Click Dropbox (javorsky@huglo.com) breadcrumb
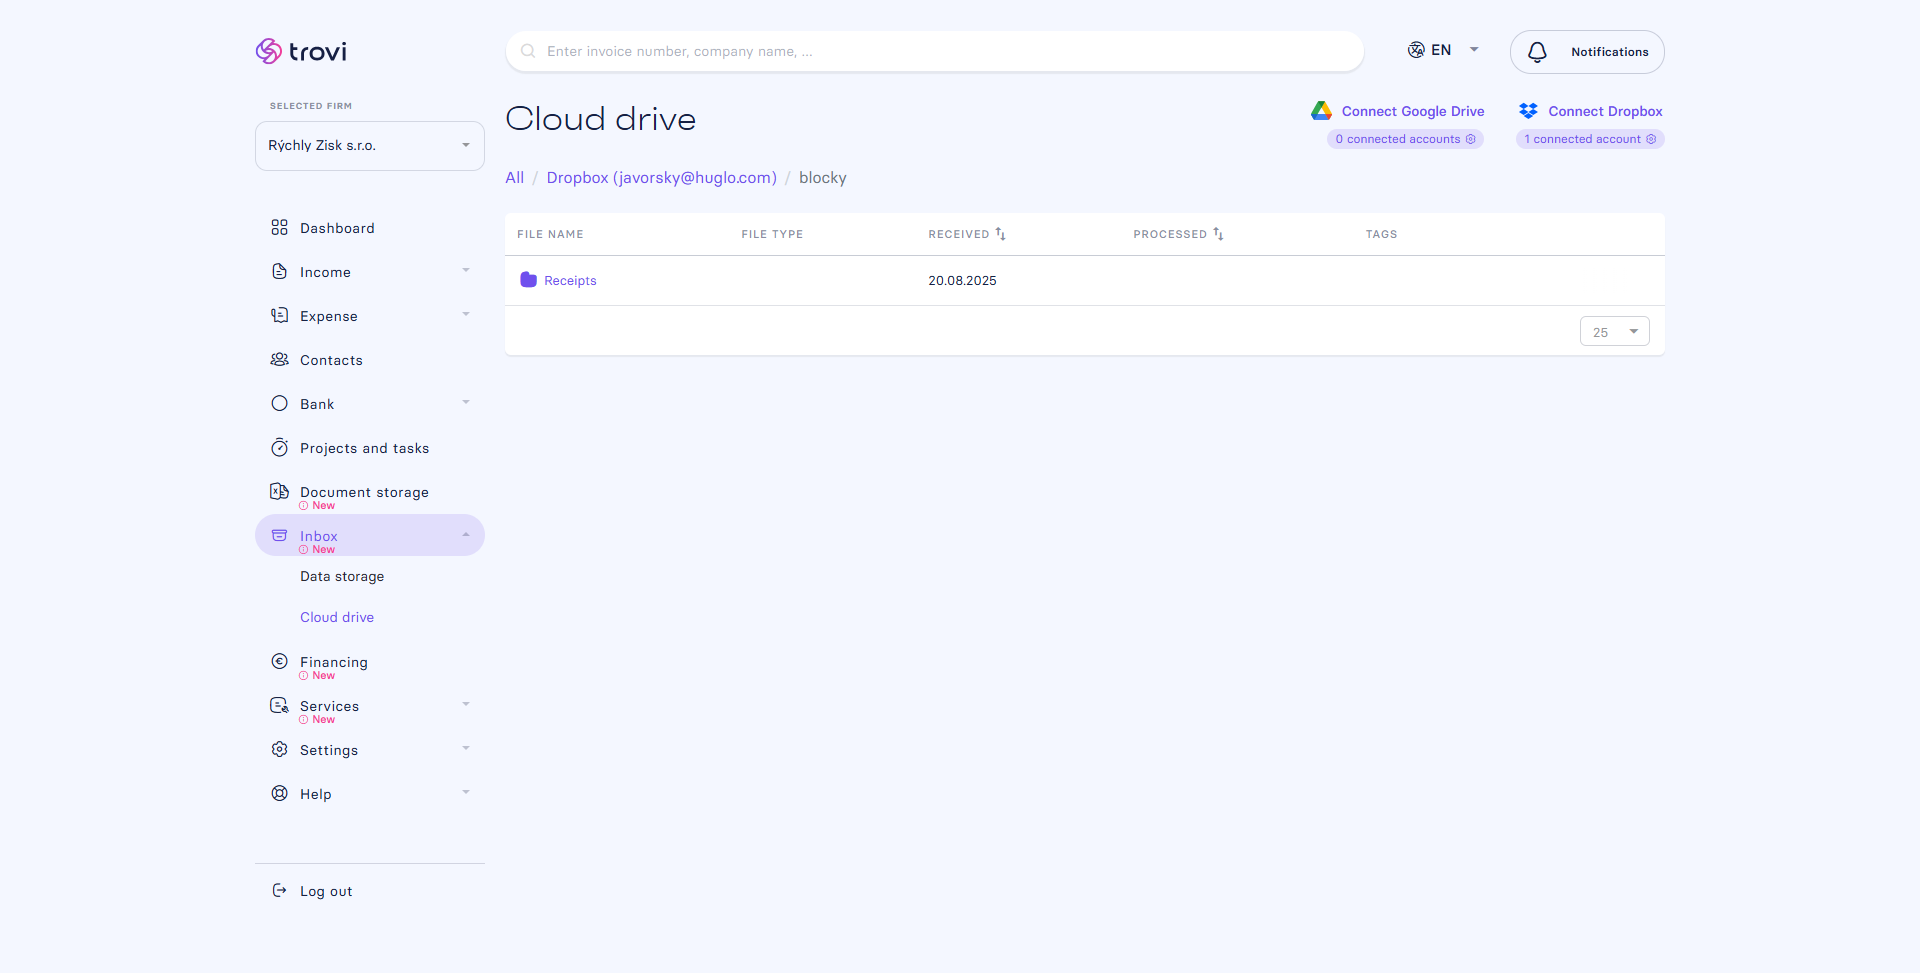 [661, 178]
